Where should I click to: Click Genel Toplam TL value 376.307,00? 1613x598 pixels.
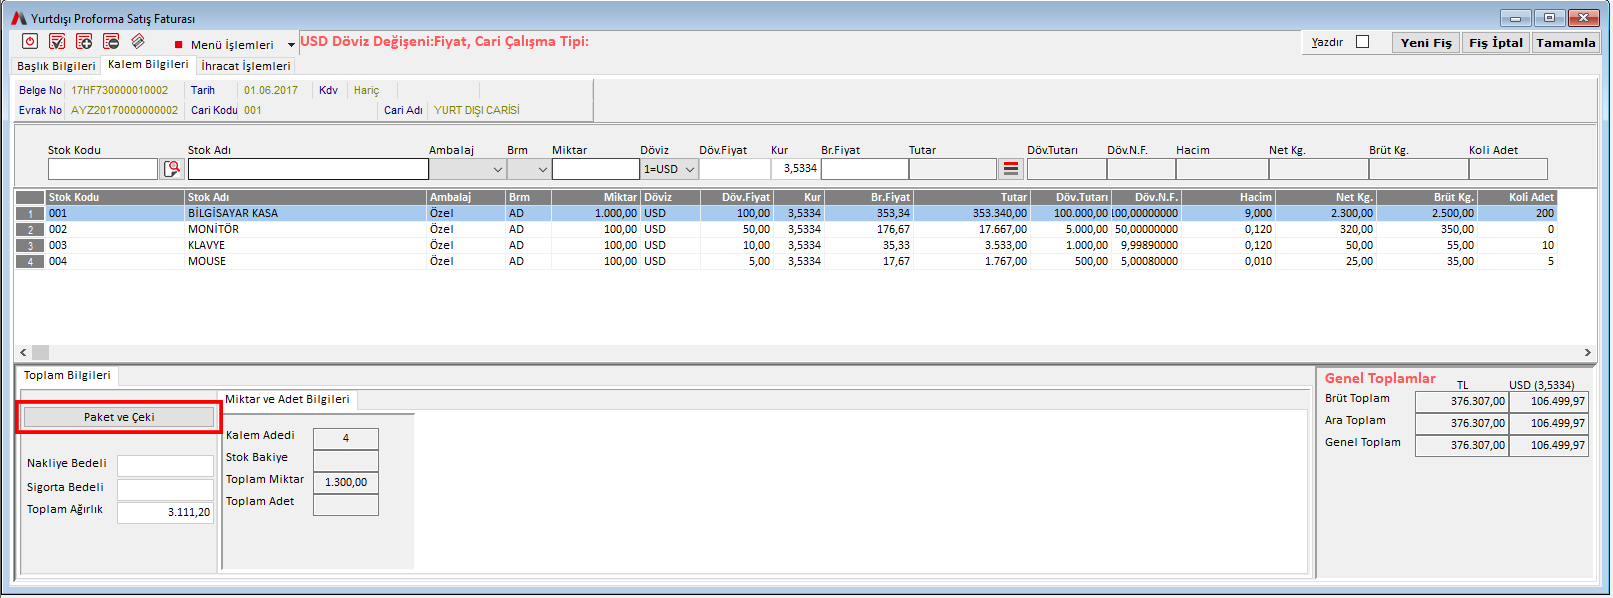coord(1461,446)
